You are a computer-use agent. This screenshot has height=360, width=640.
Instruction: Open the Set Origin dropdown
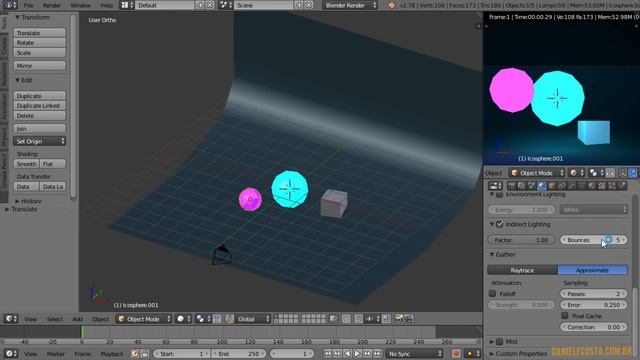click(40, 141)
